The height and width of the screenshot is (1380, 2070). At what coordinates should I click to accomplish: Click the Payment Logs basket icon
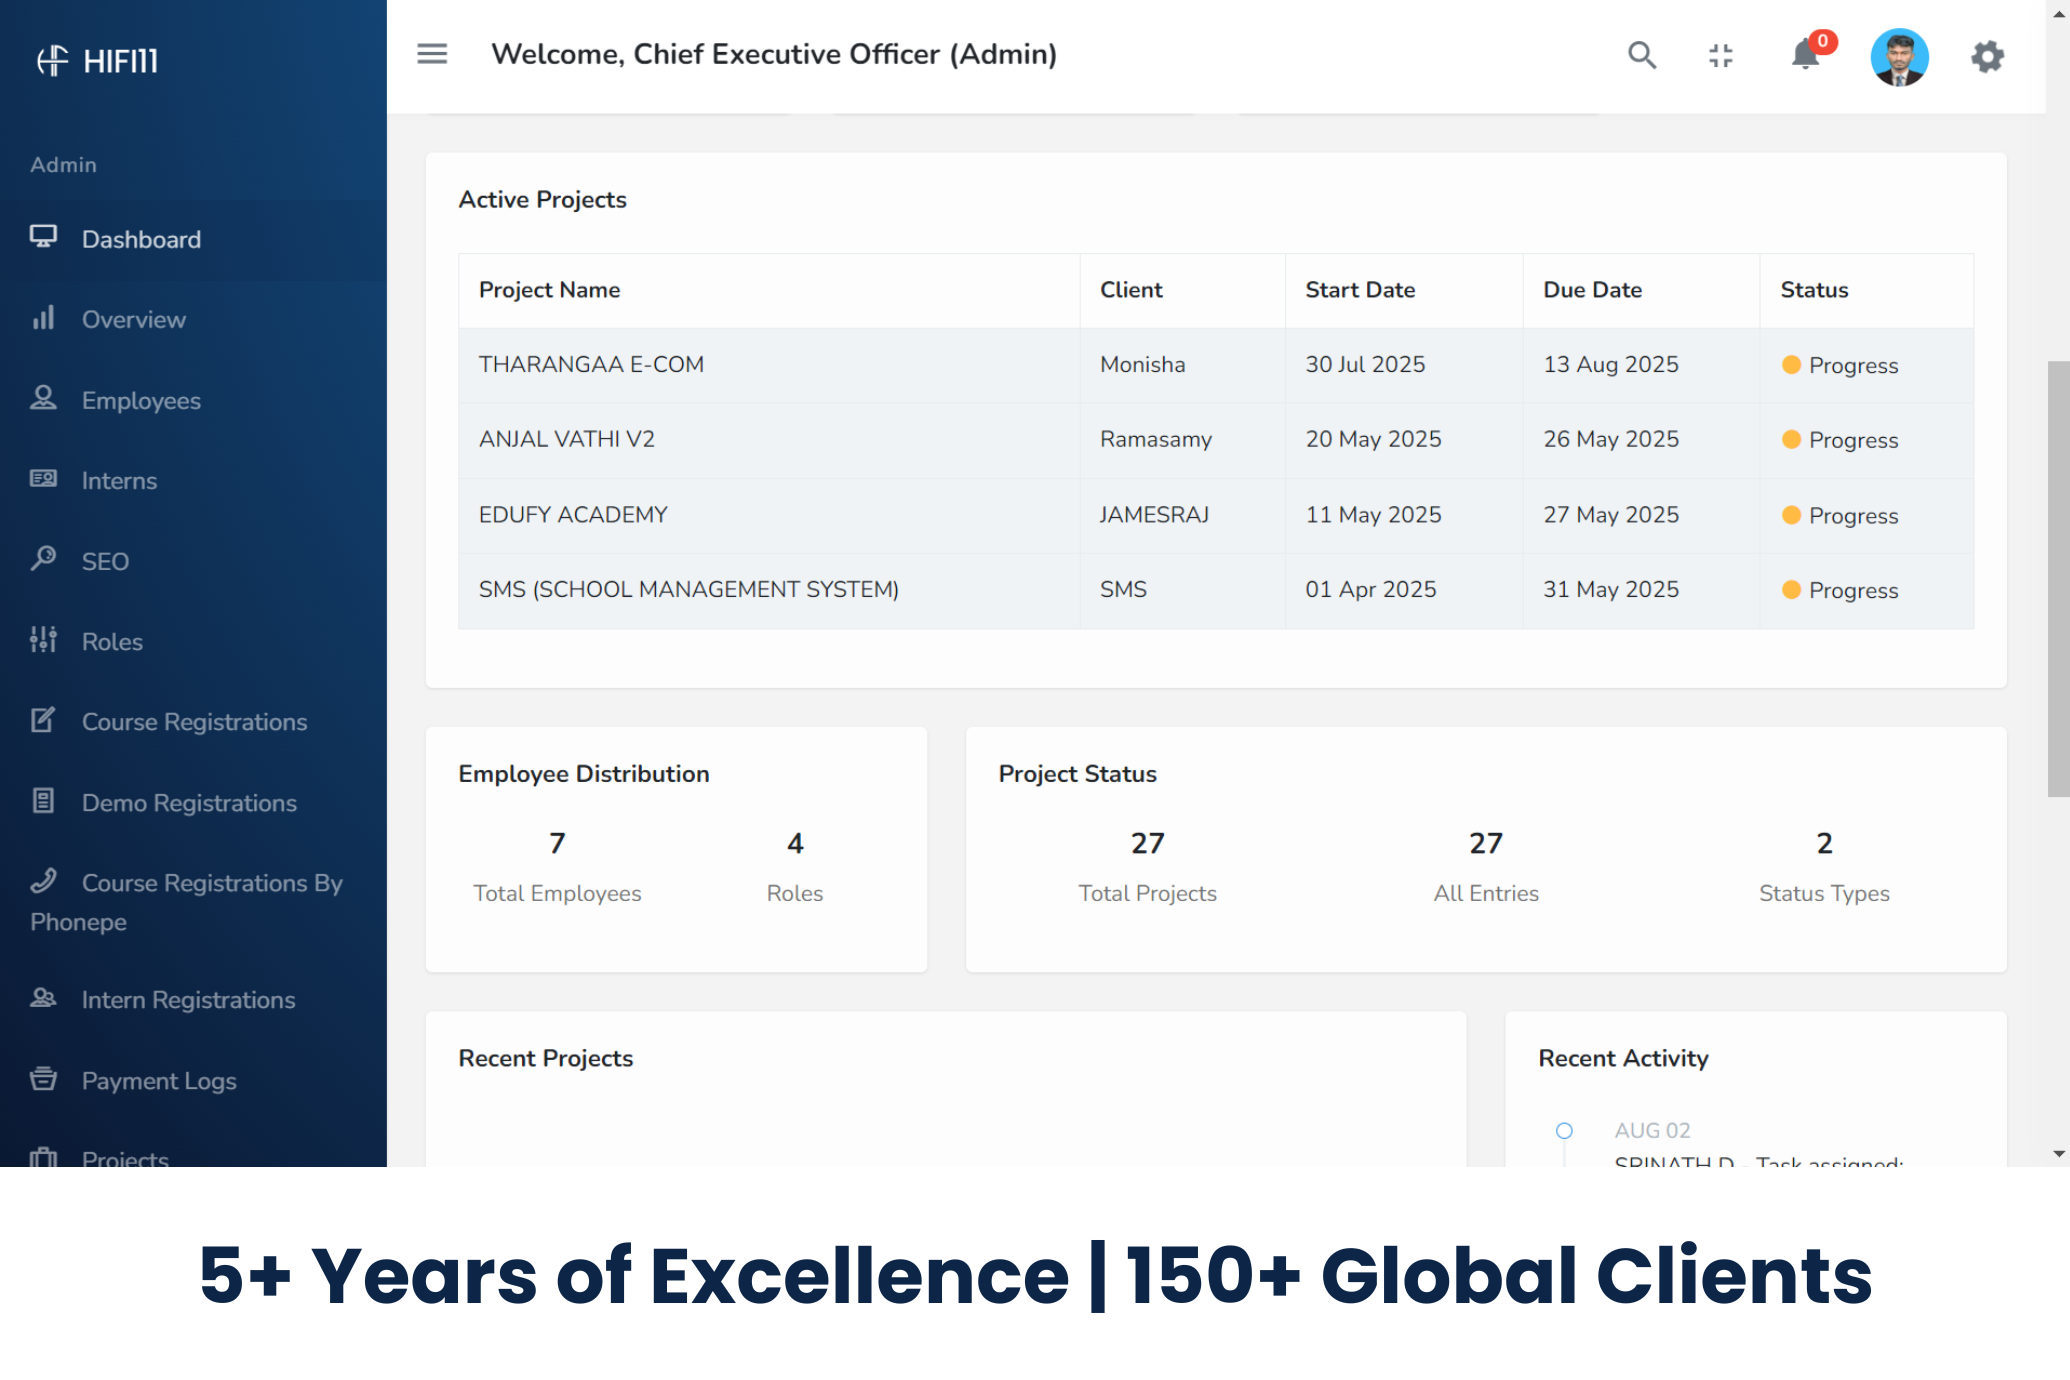click(43, 1079)
